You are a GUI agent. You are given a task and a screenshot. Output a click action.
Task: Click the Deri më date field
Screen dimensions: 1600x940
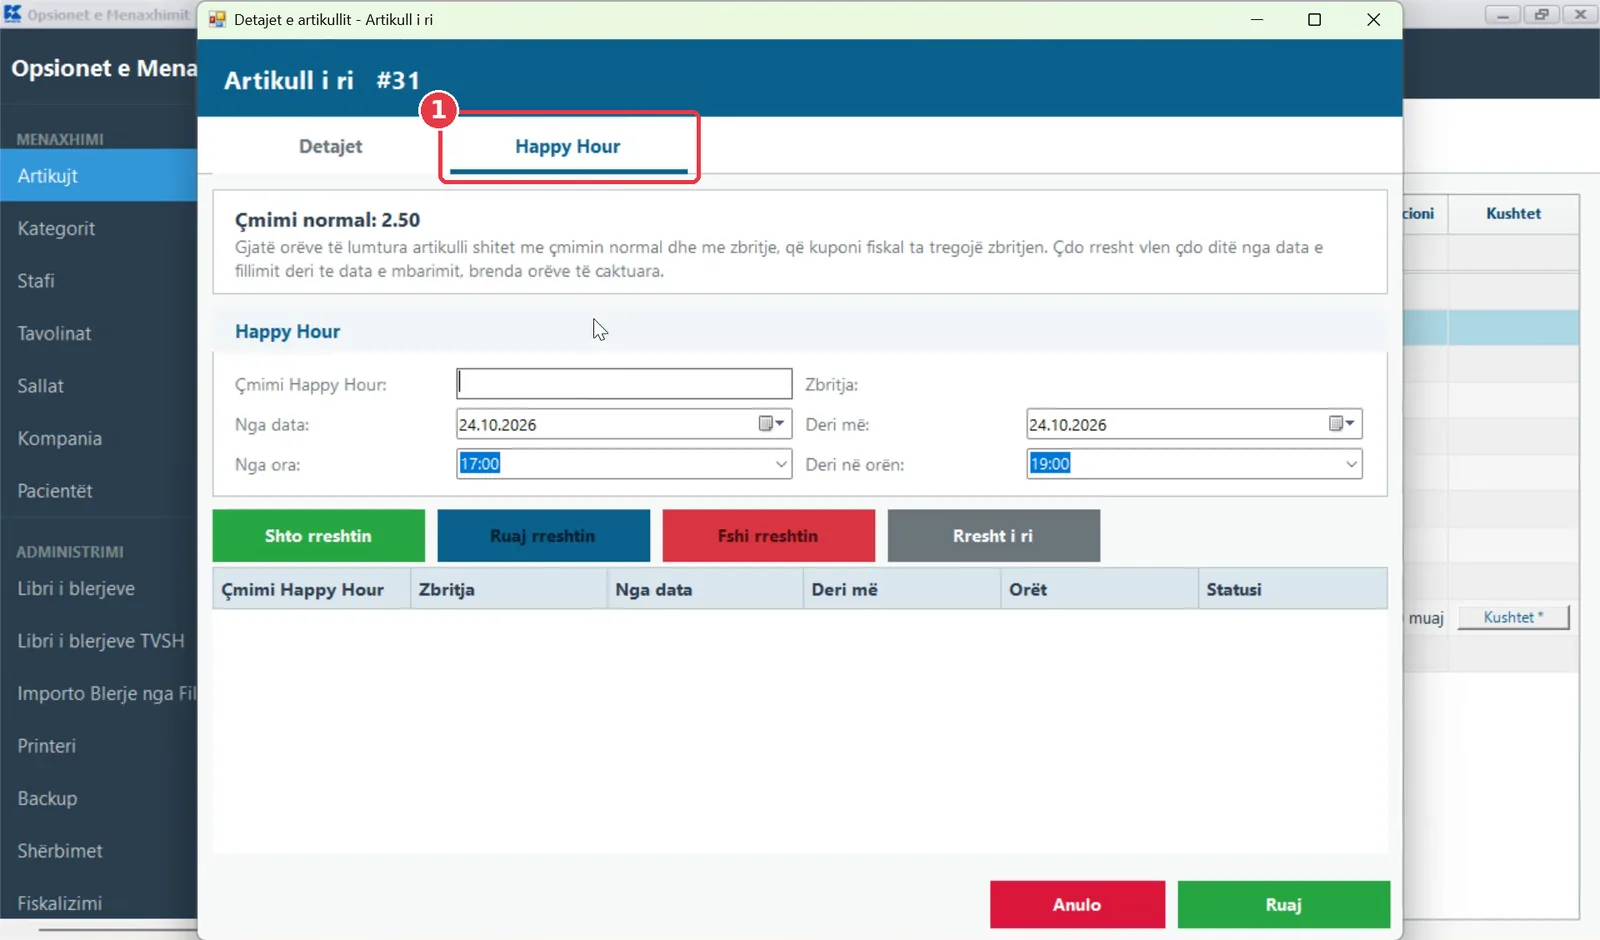[1194, 424]
